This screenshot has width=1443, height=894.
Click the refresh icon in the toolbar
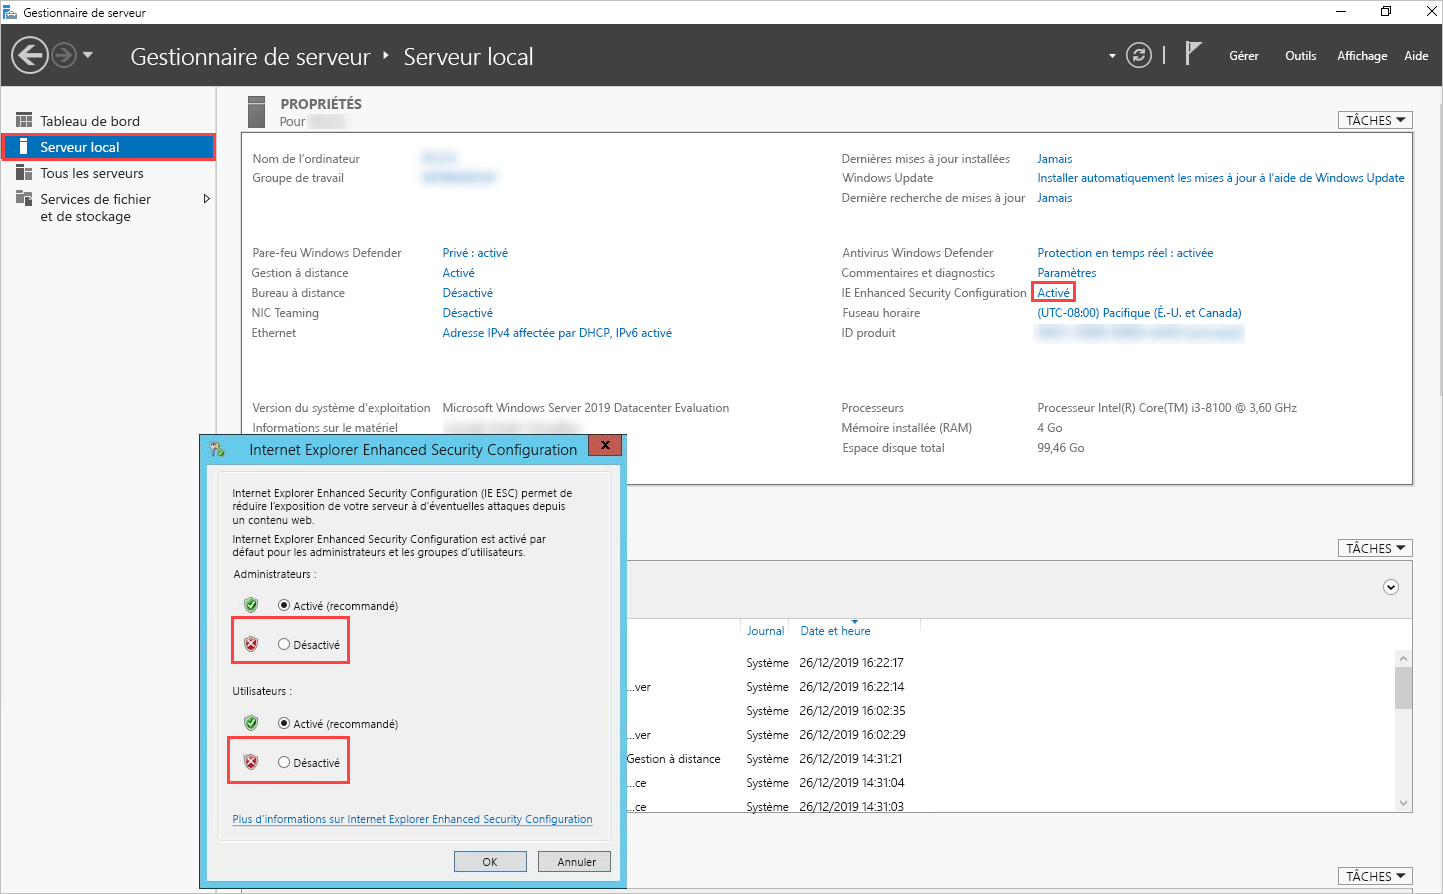click(1138, 55)
